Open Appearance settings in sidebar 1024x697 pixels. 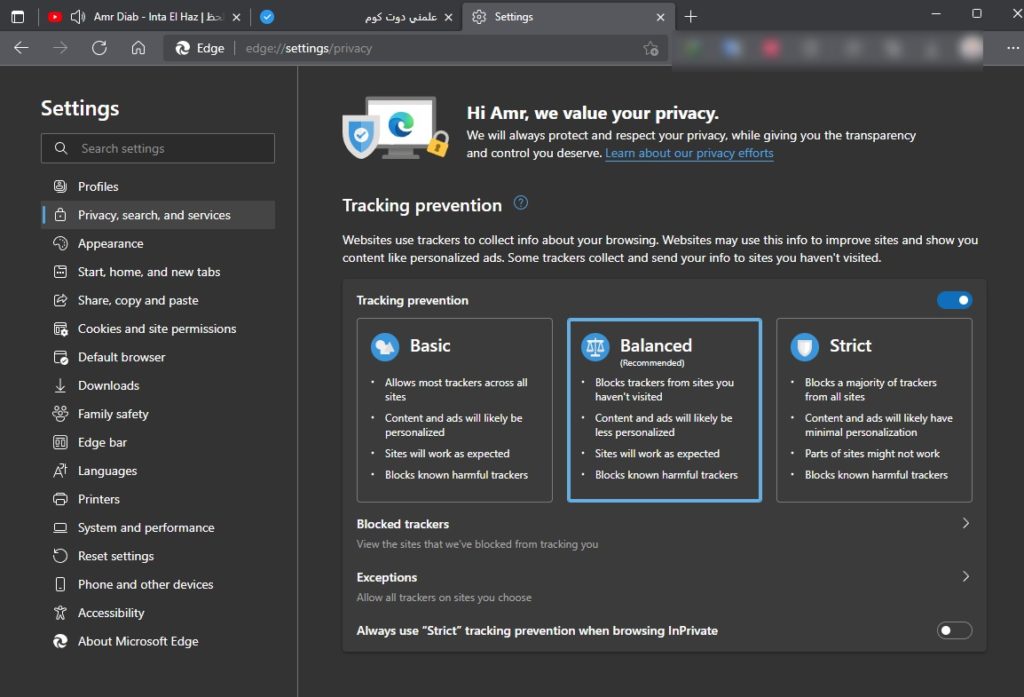tap(110, 243)
